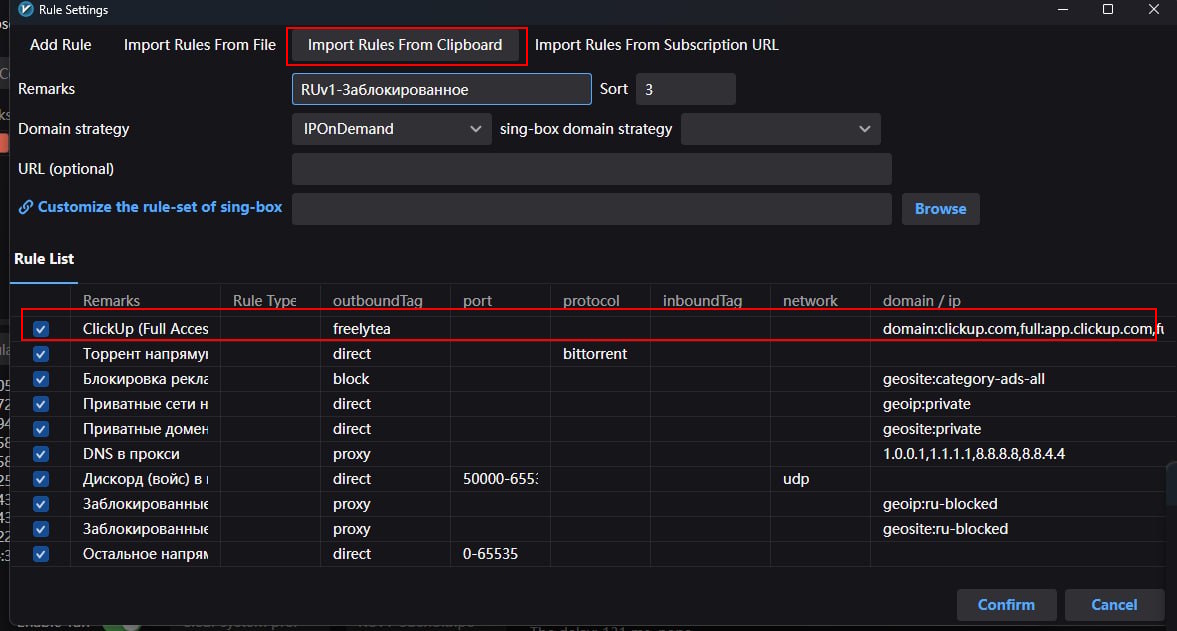Maximize the Rule Settings window
Image resolution: width=1177 pixels, height=631 pixels.
(1108, 10)
